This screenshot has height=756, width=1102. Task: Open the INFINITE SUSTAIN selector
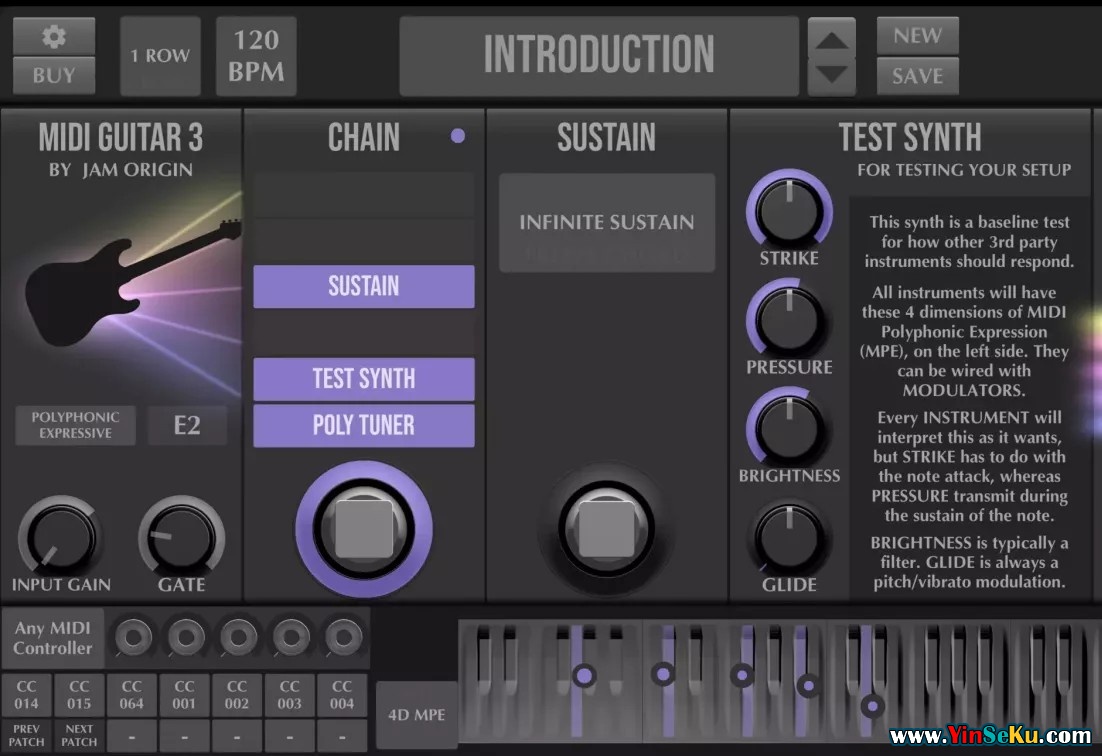click(607, 223)
